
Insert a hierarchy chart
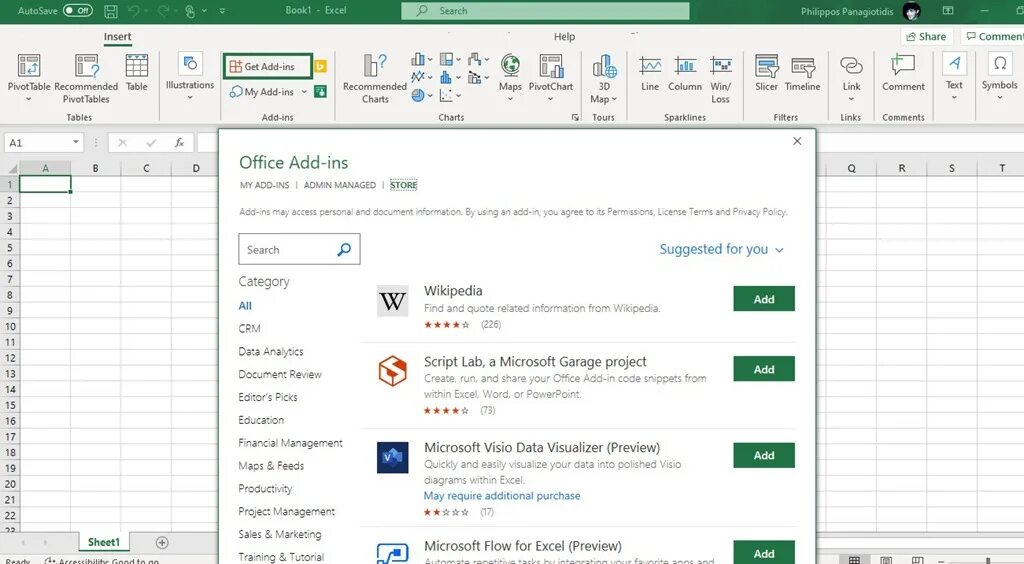click(450, 59)
